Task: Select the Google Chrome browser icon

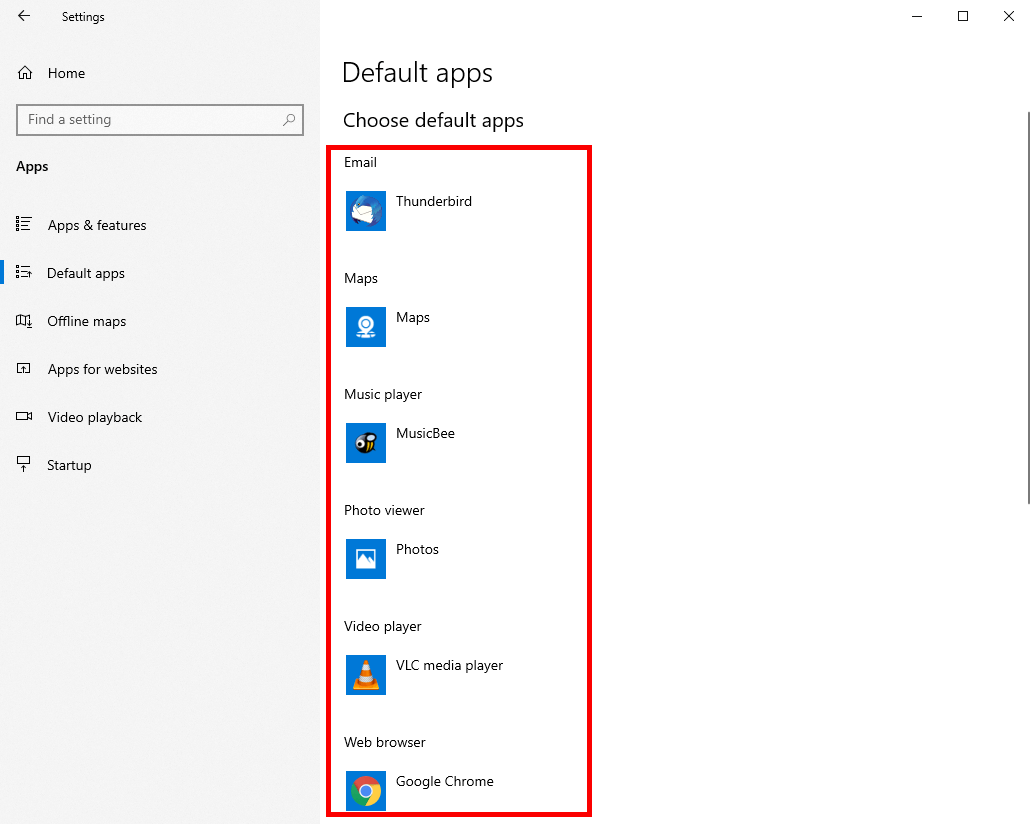Action: [x=365, y=791]
